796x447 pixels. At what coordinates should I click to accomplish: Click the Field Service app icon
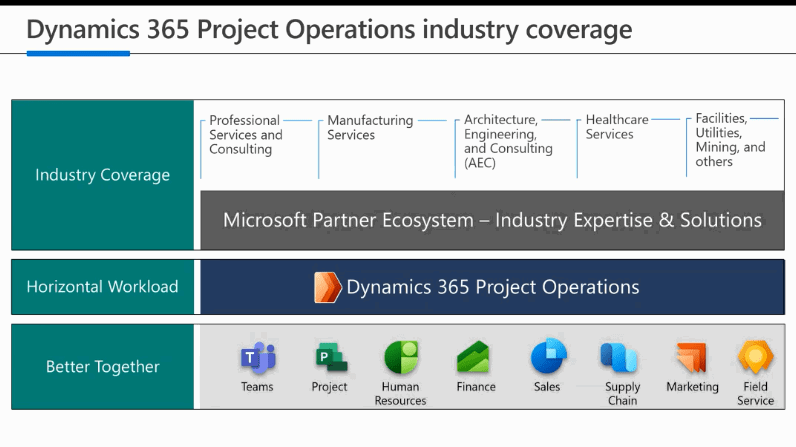pyautogui.click(x=755, y=357)
